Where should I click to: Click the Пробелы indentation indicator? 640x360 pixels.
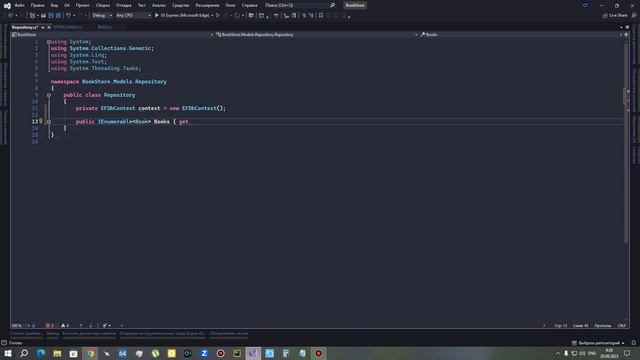603,326
